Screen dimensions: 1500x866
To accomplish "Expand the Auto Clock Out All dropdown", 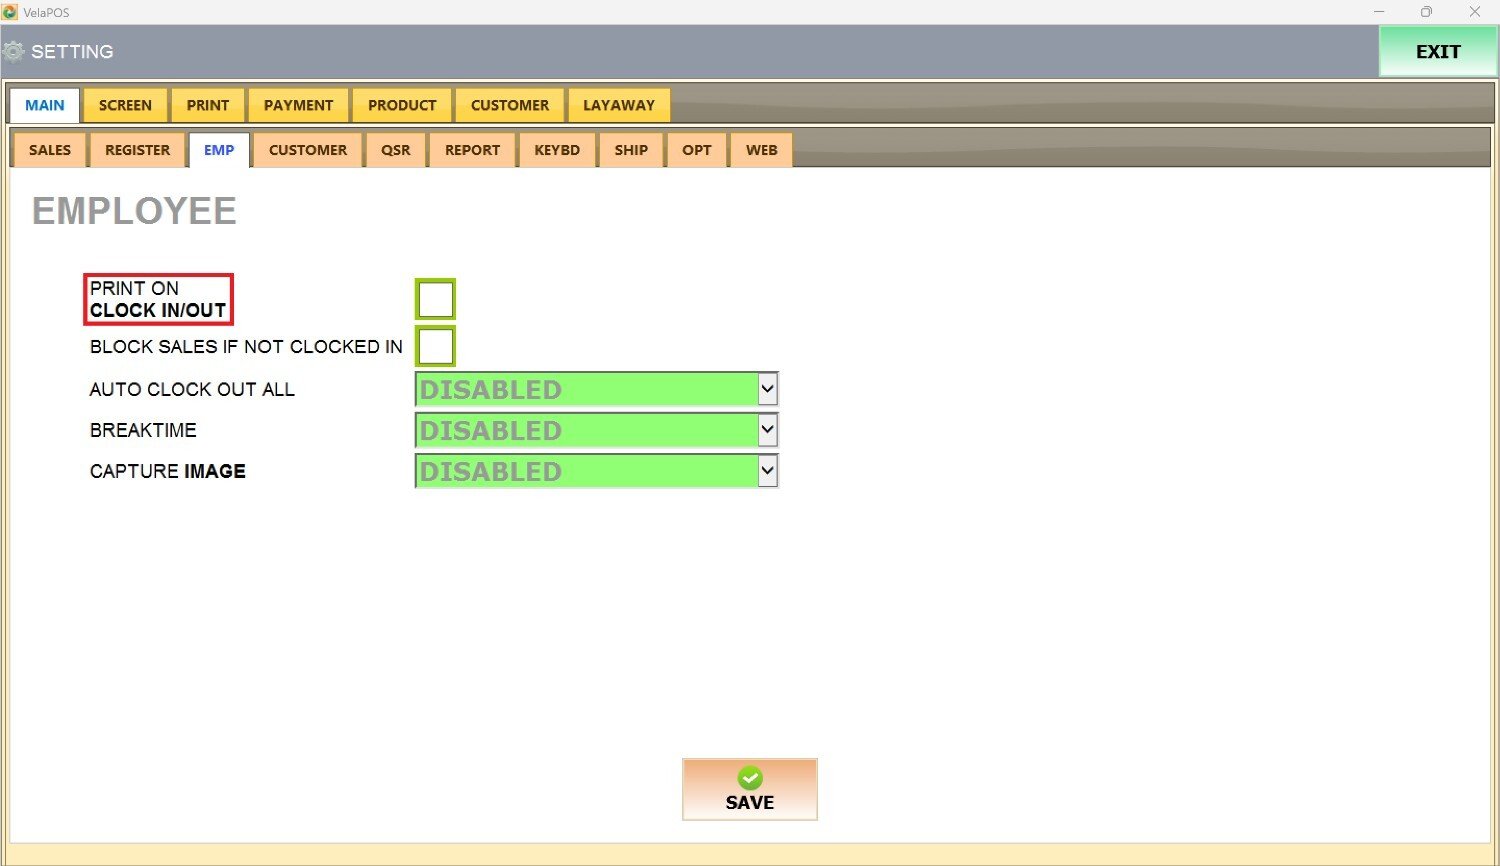I will (767, 389).
